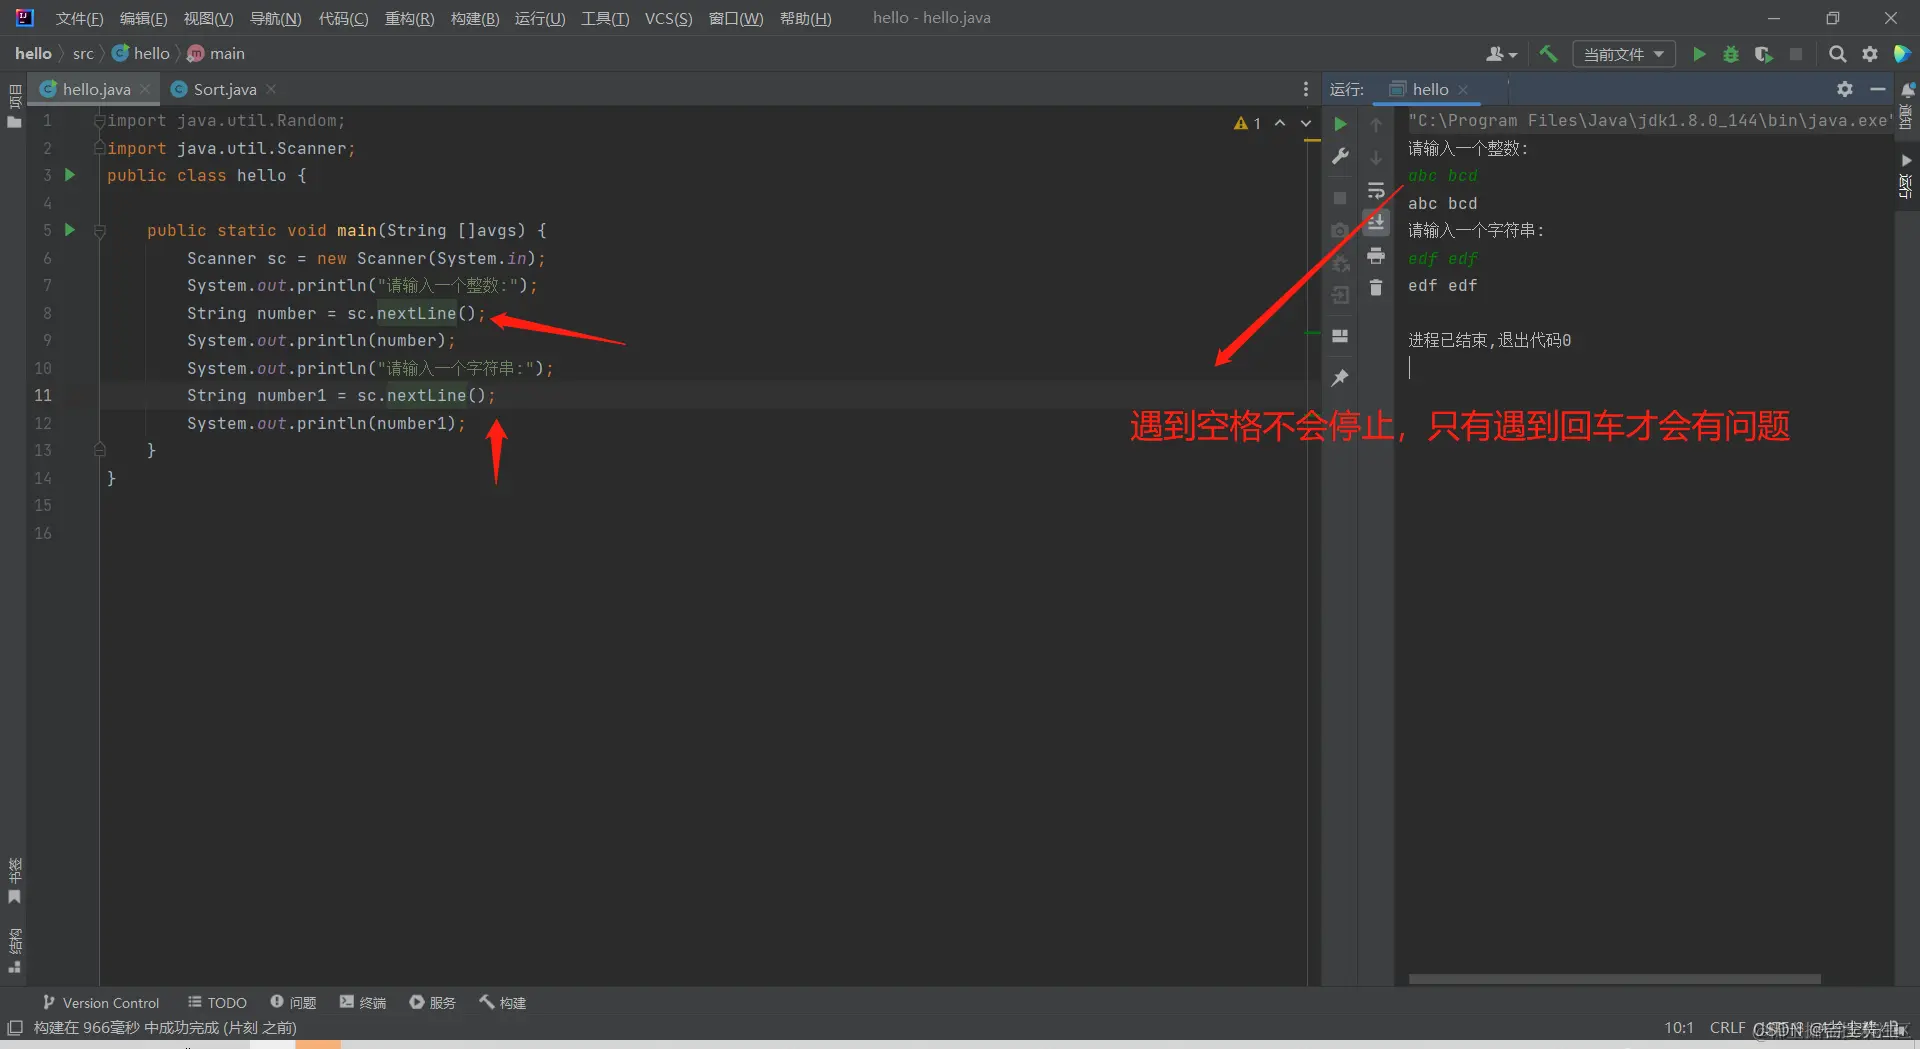Viewport: 1920px width, 1049px height.
Task: Toggle the 运行 tool window on the right sidebar
Action: (1906, 176)
